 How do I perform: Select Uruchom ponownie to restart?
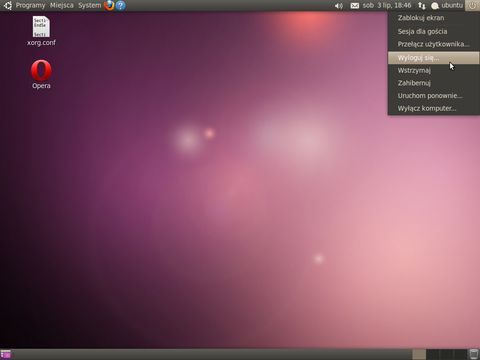[434, 96]
